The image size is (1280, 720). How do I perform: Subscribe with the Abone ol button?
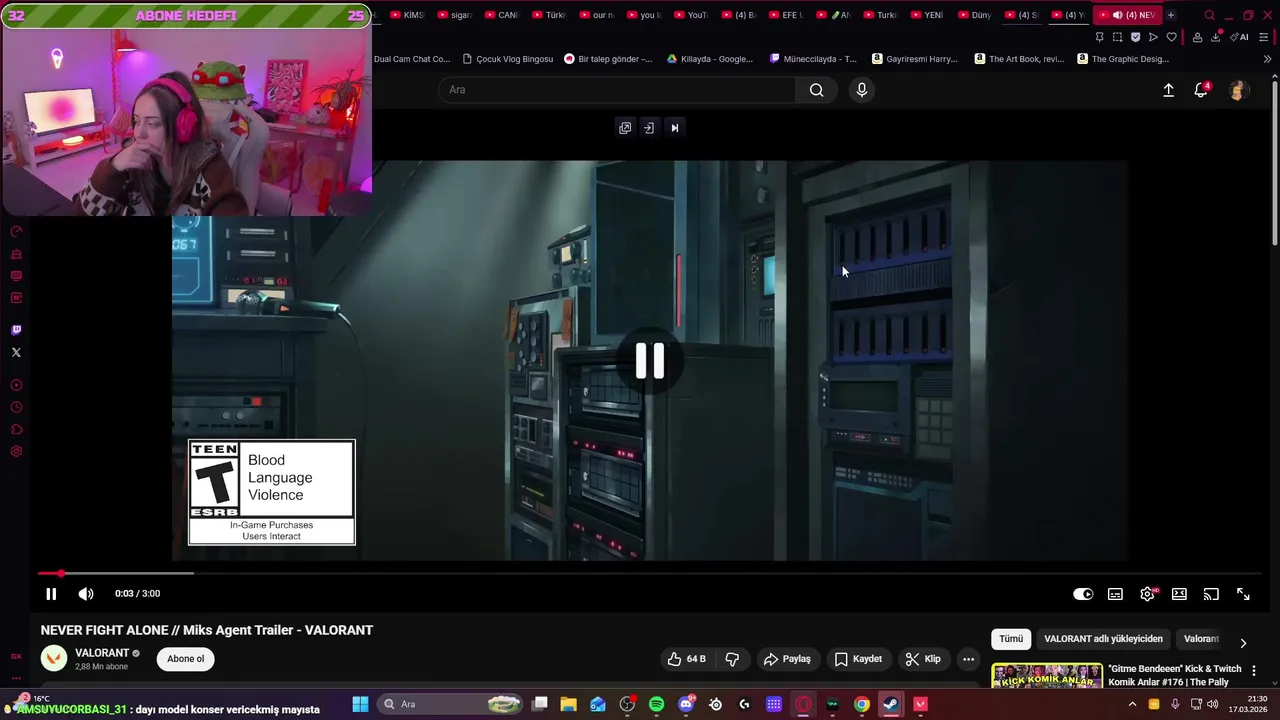[185, 659]
